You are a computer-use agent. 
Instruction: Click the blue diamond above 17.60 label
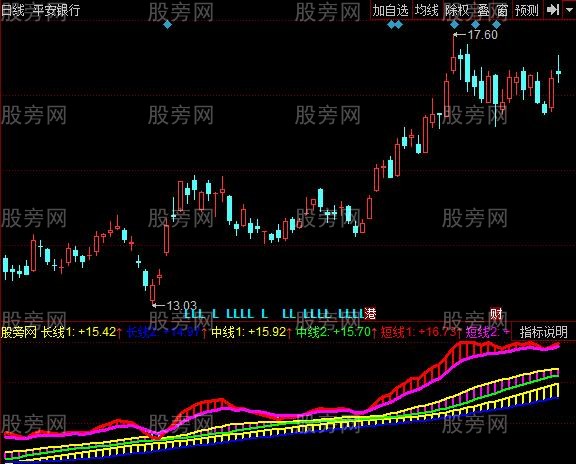tap(454, 25)
